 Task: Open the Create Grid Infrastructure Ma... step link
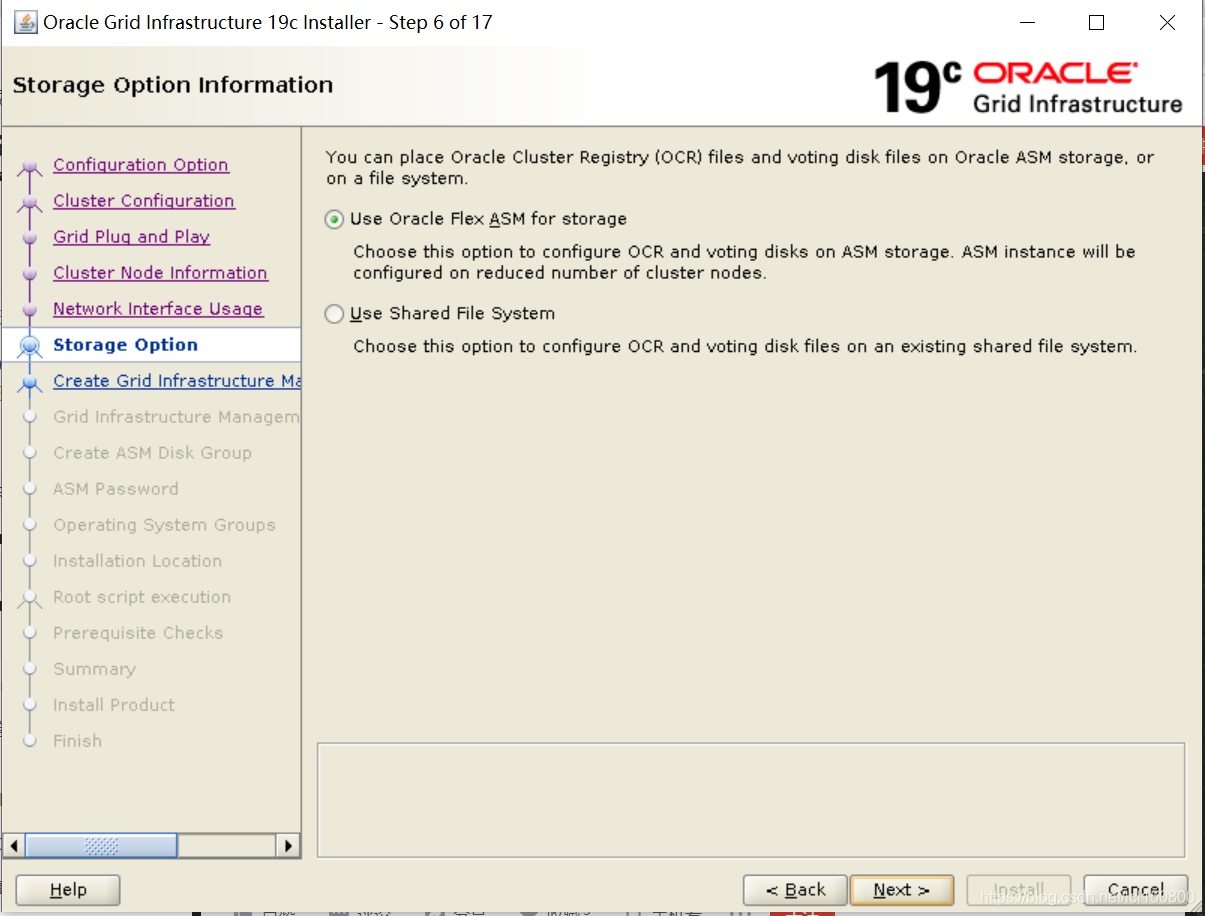tap(177, 381)
